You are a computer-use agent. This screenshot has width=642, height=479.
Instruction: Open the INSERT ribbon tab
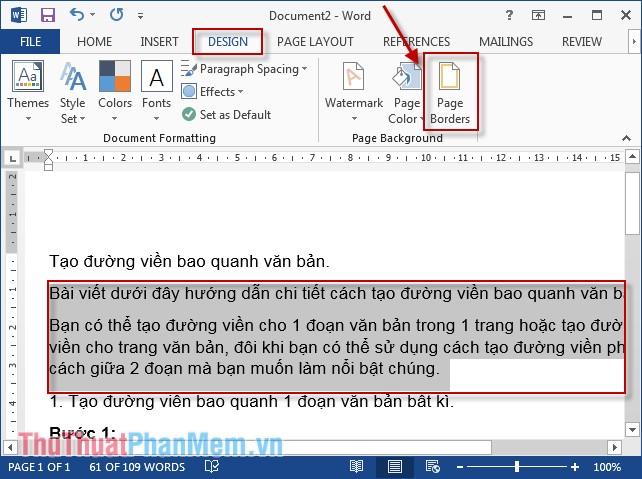click(160, 42)
